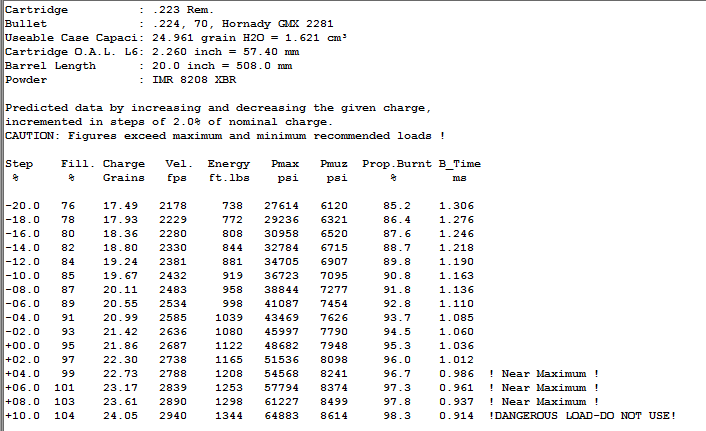Click the Useable Case Capacity value
706x431 pixels.
[x=250, y=37]
